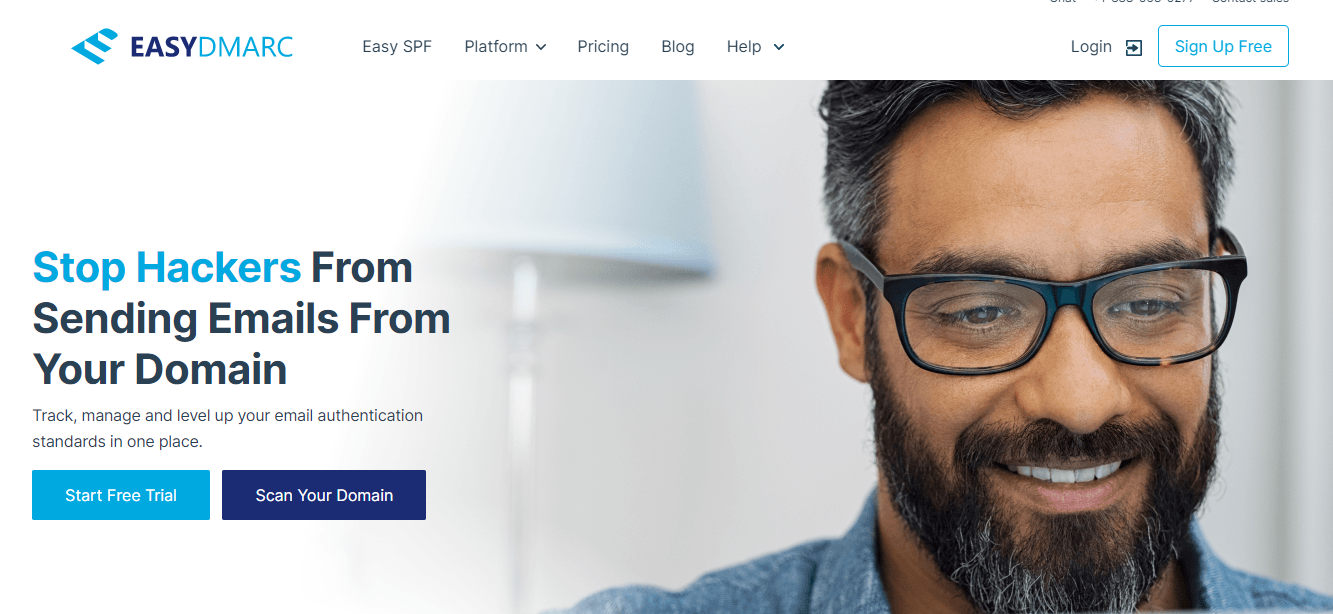
Task: Click the Stop Hackers headline text
Action: coord(167,268)
